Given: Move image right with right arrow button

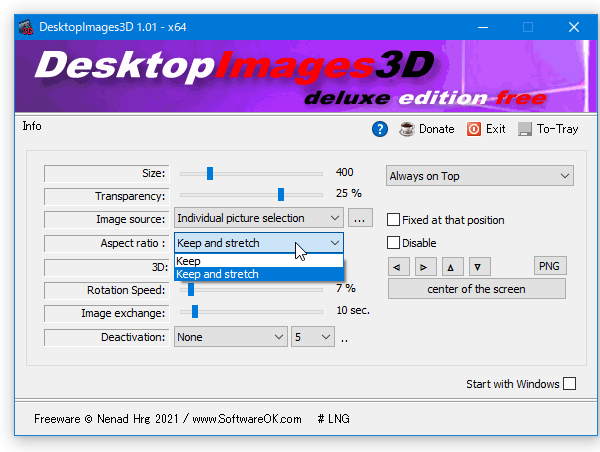Looking at the screenshot, I should click(426, 267).
